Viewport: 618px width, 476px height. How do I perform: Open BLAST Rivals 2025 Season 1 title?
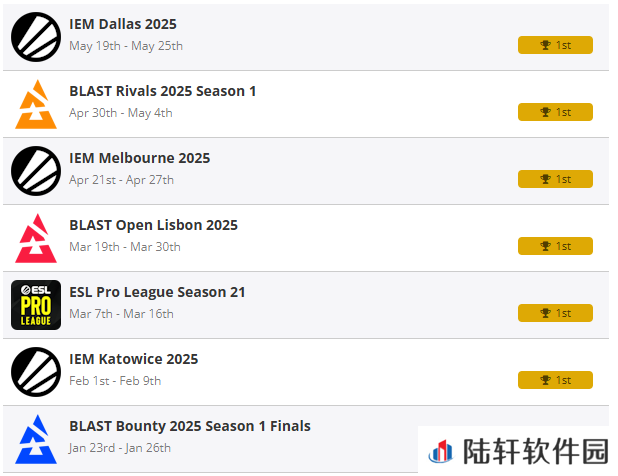163,91
